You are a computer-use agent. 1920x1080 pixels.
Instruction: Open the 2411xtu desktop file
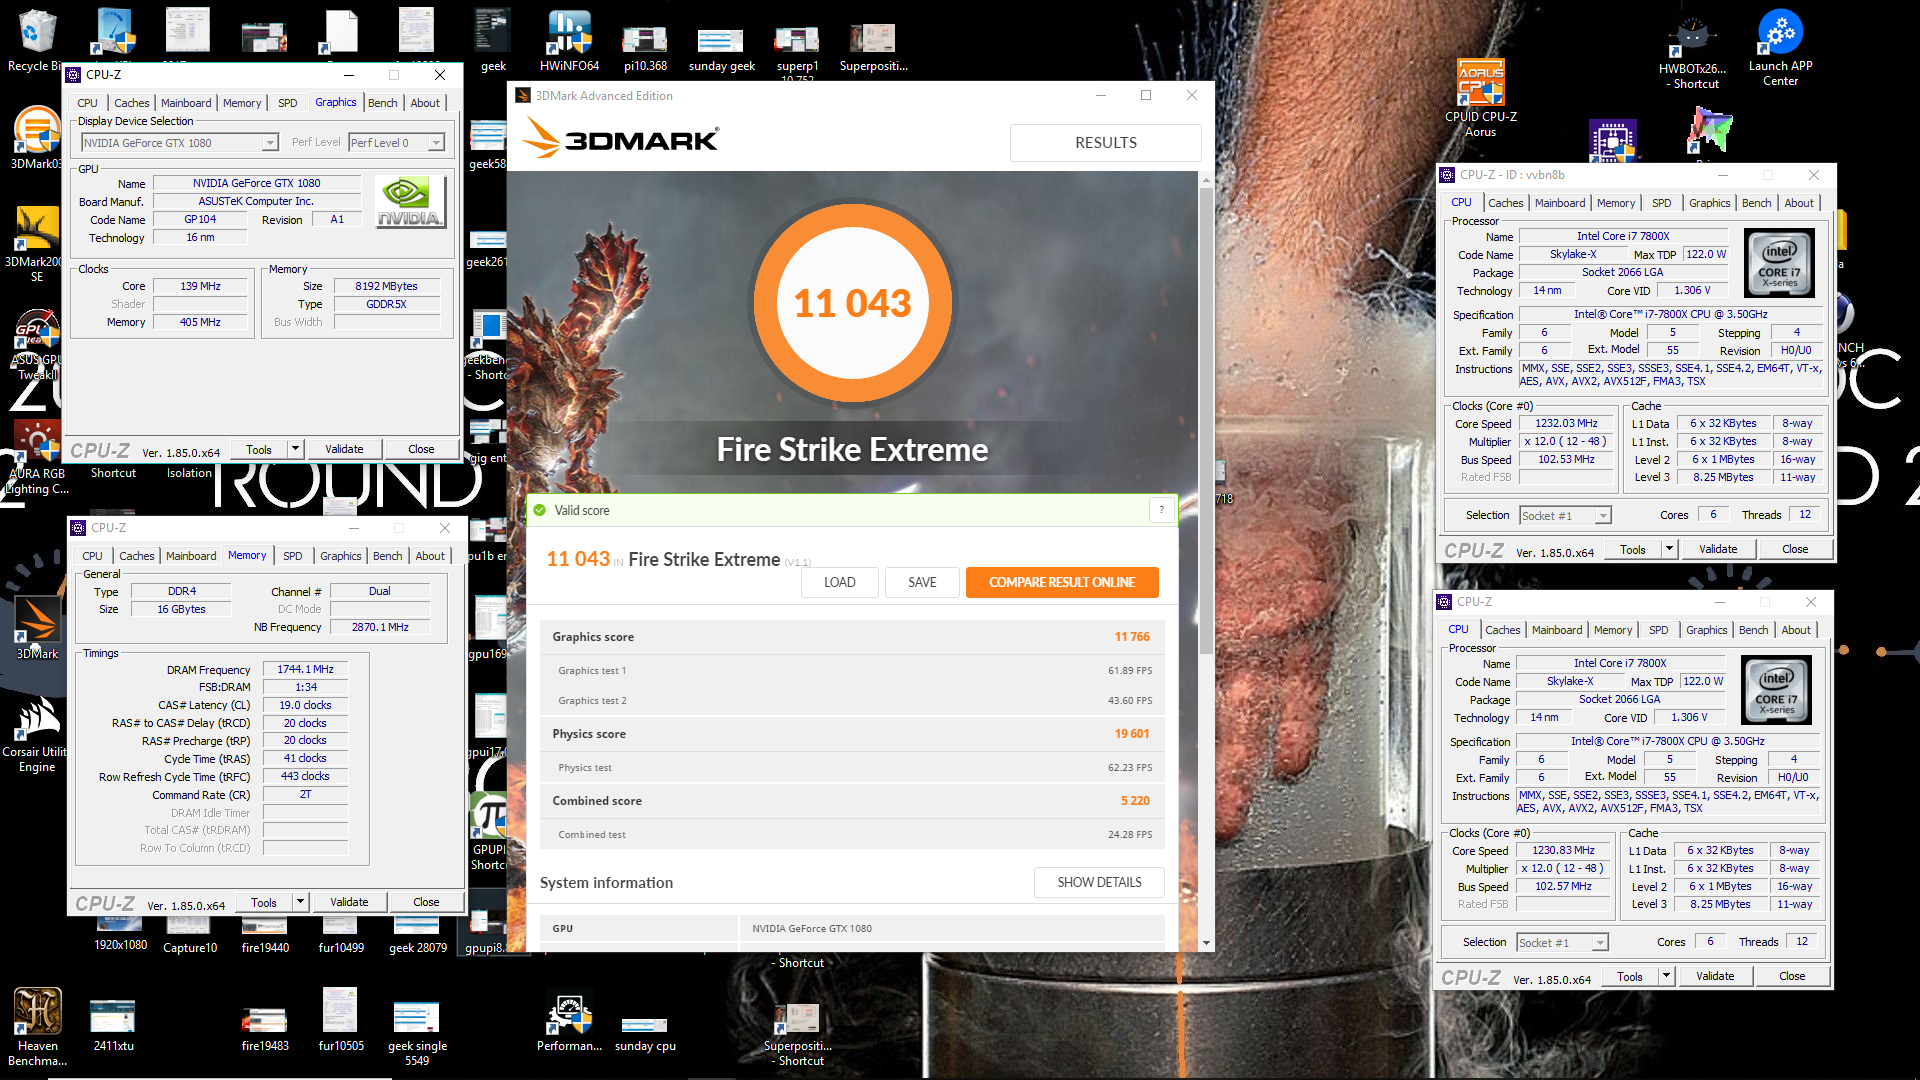click(x=113, y=1025)
